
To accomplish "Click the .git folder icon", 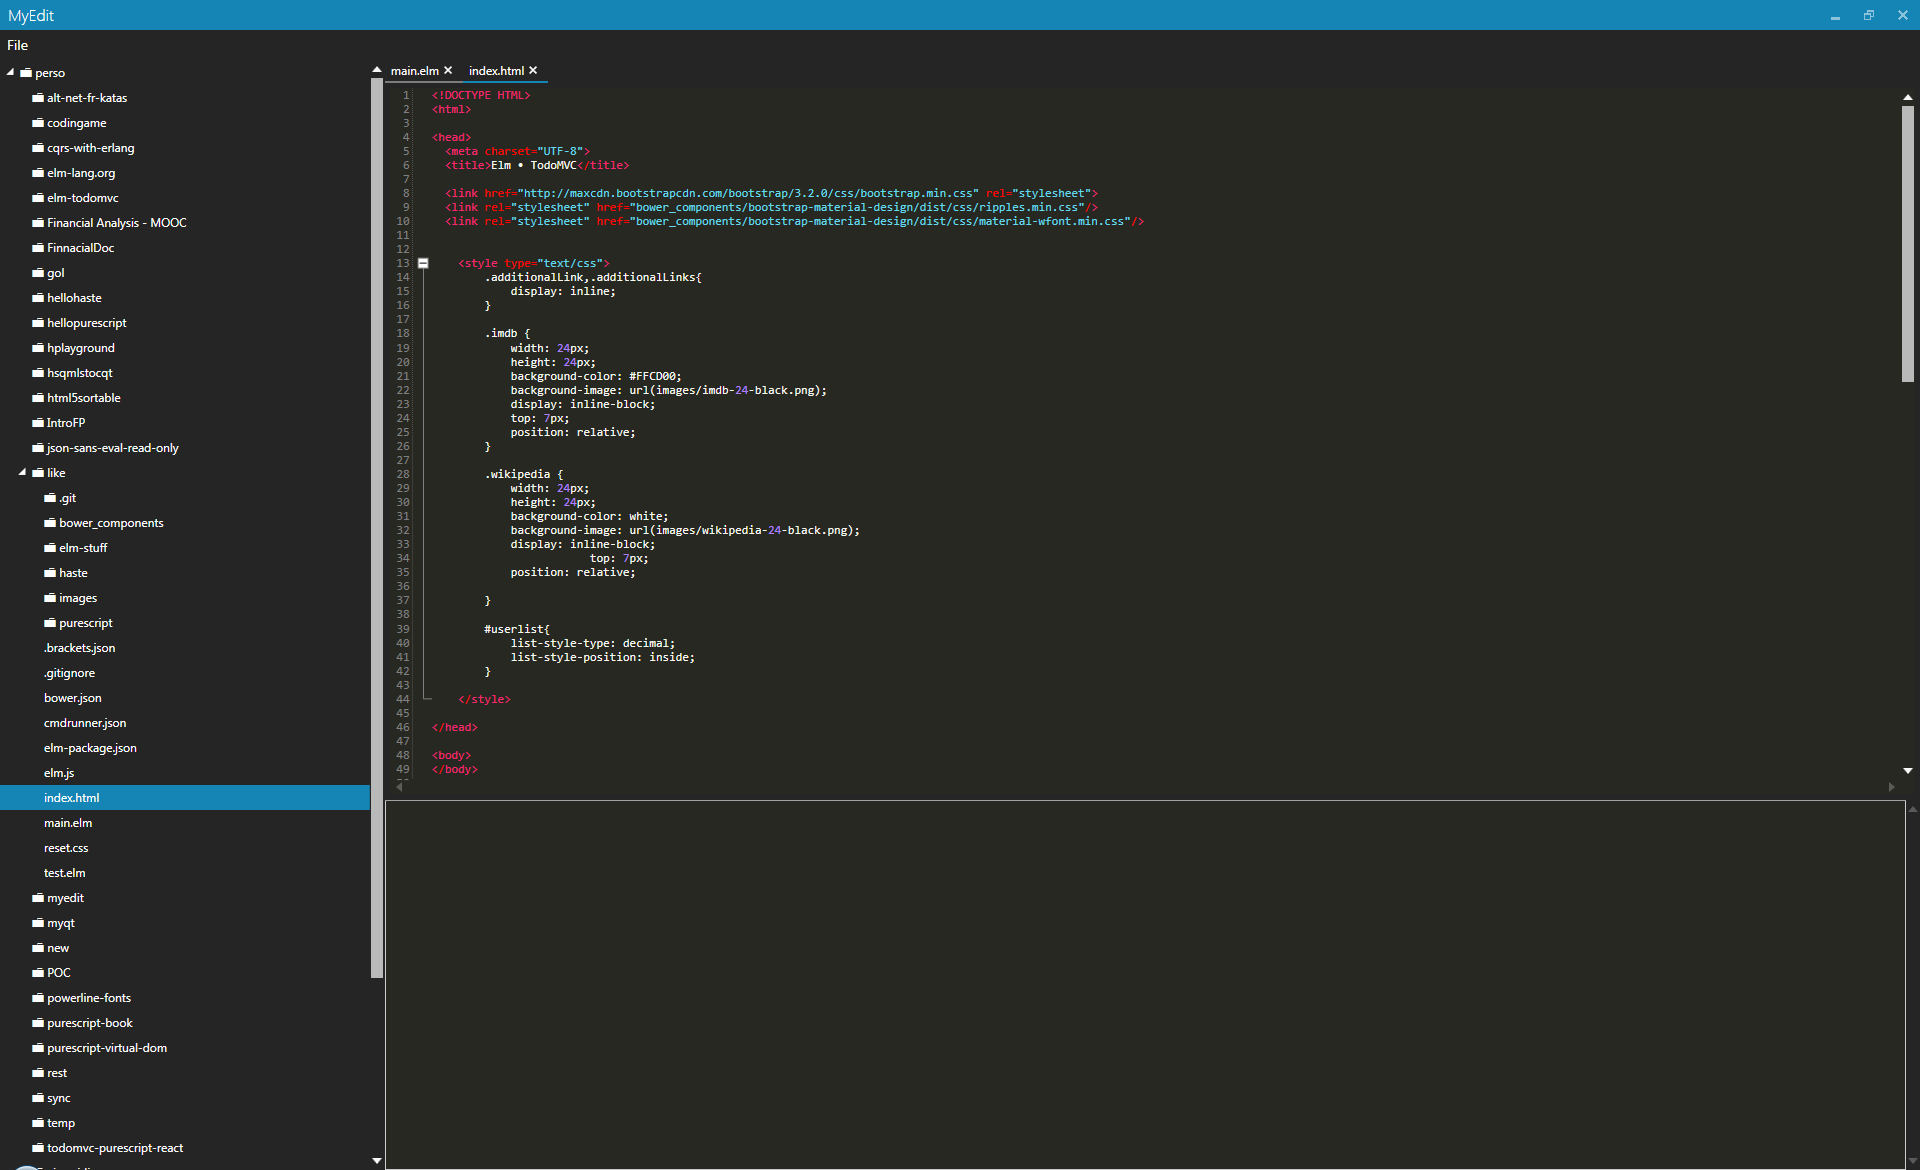I will [50, 498].
